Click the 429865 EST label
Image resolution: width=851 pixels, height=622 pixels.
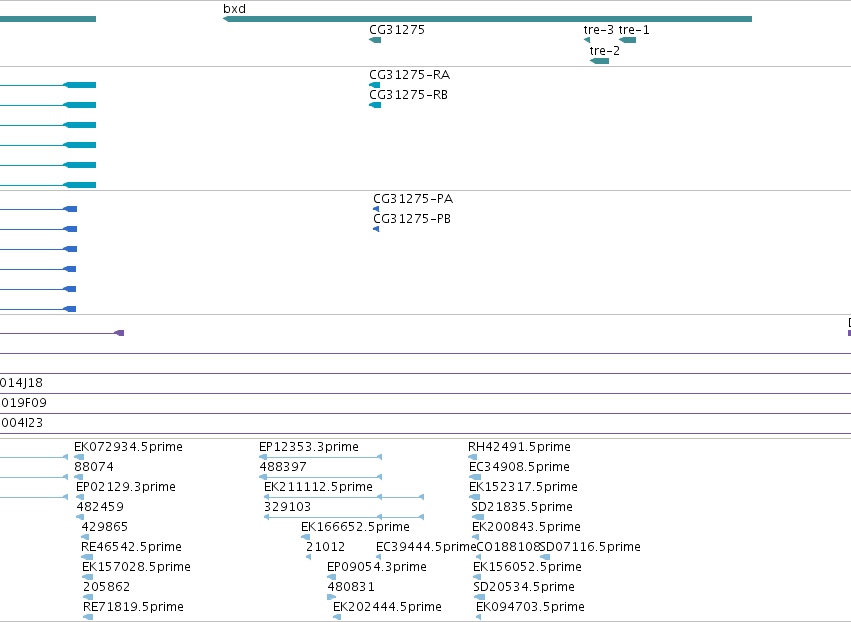pyautogui.click(x=105, y=527)
